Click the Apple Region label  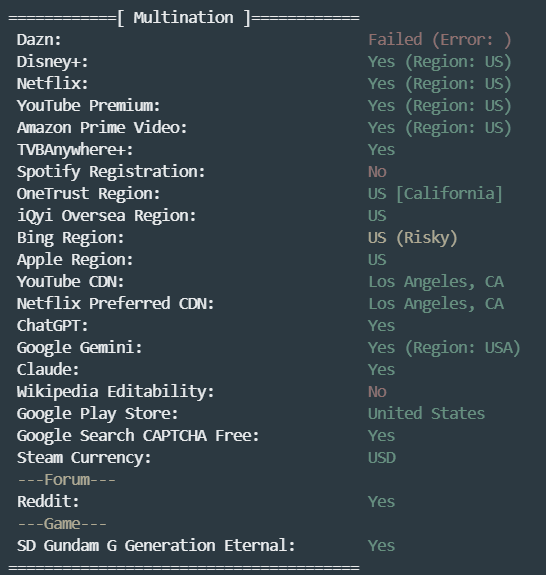point(75,260)
